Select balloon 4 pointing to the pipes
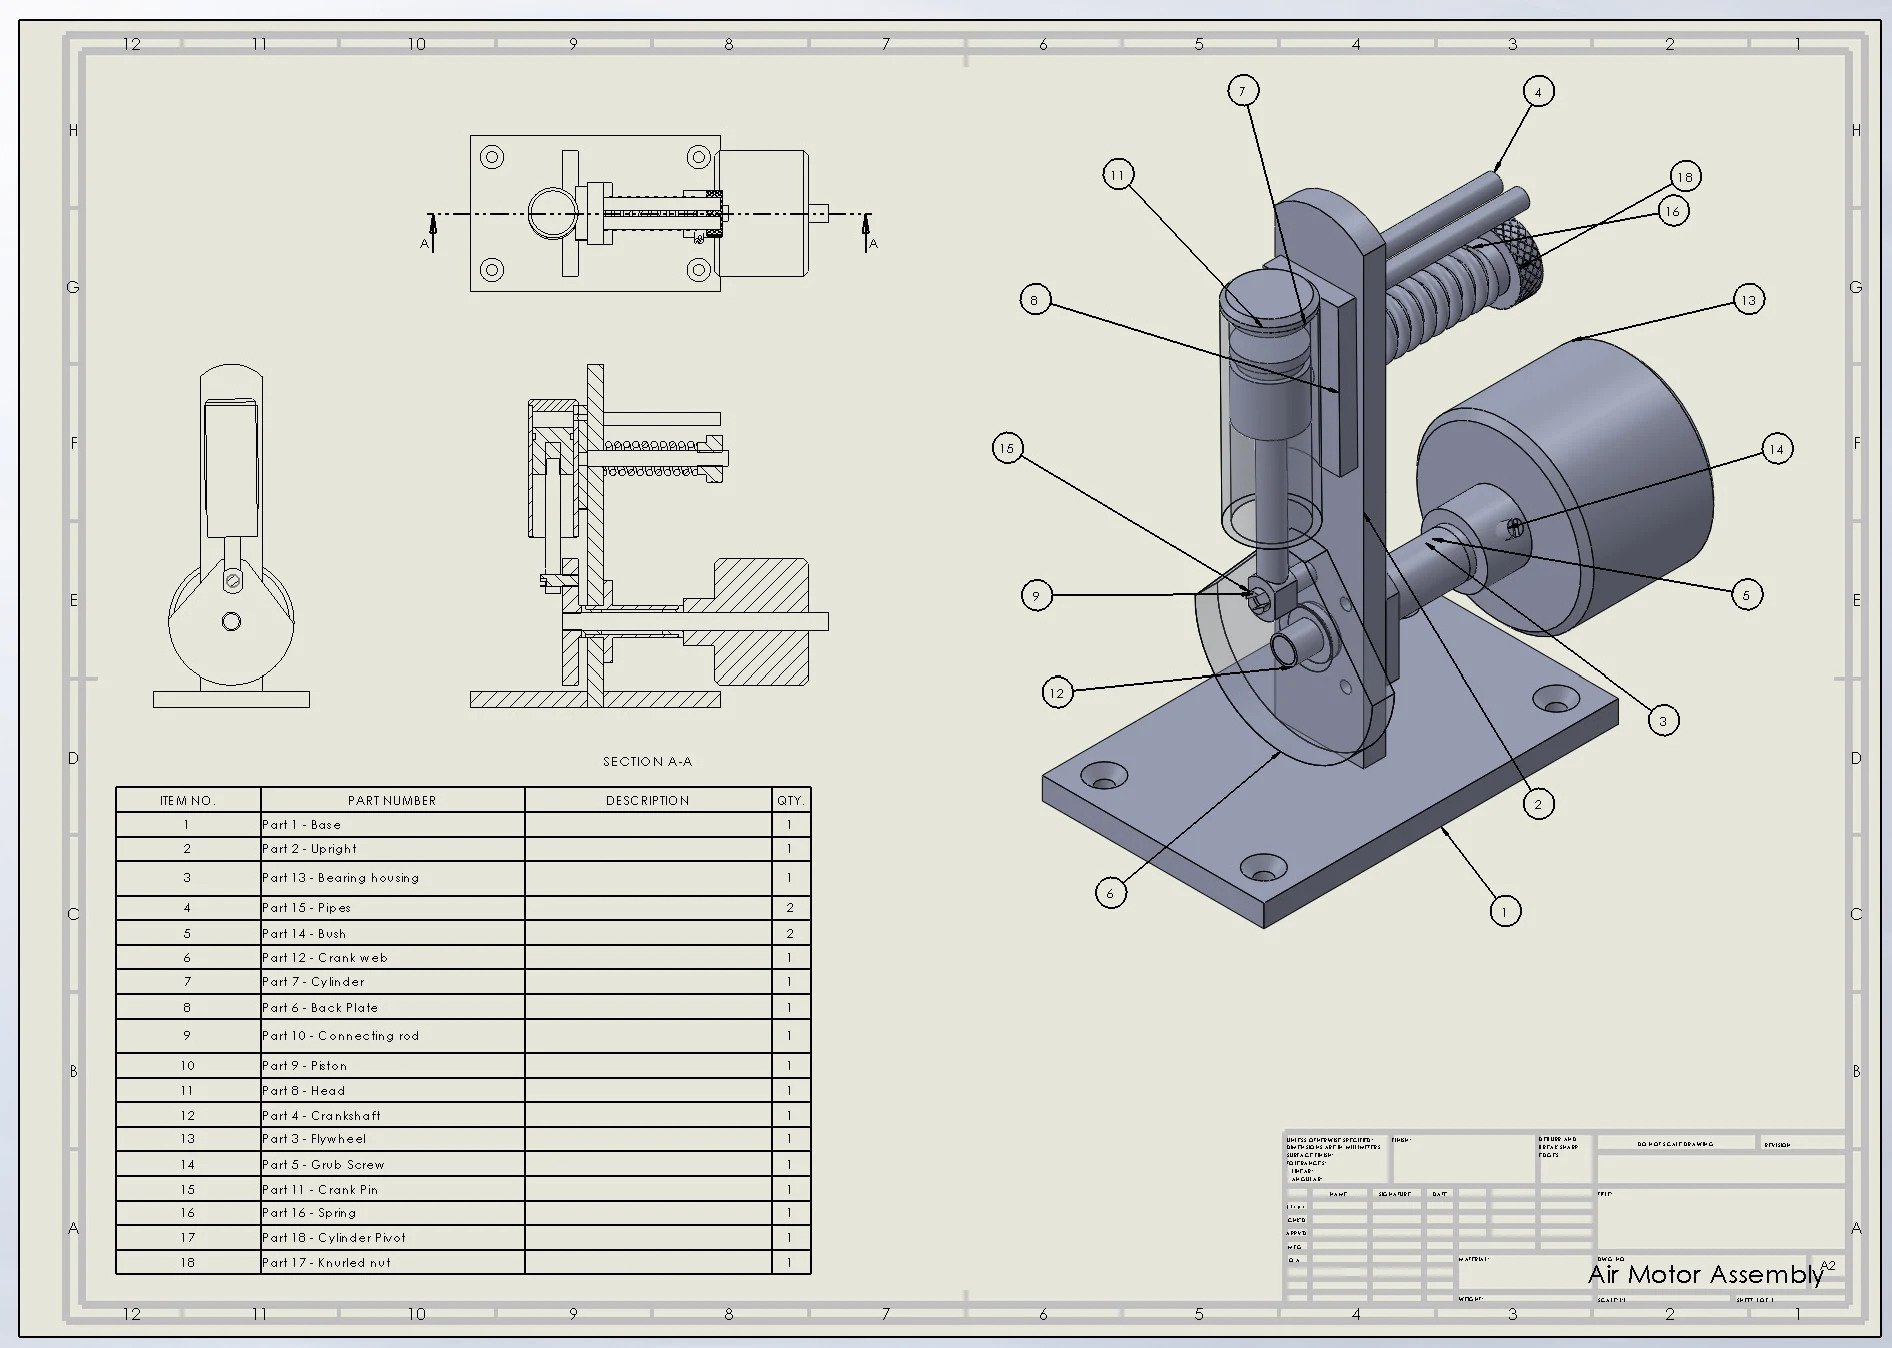The width and height of the screenshot is (1892, 1348). click(1538, 92)
